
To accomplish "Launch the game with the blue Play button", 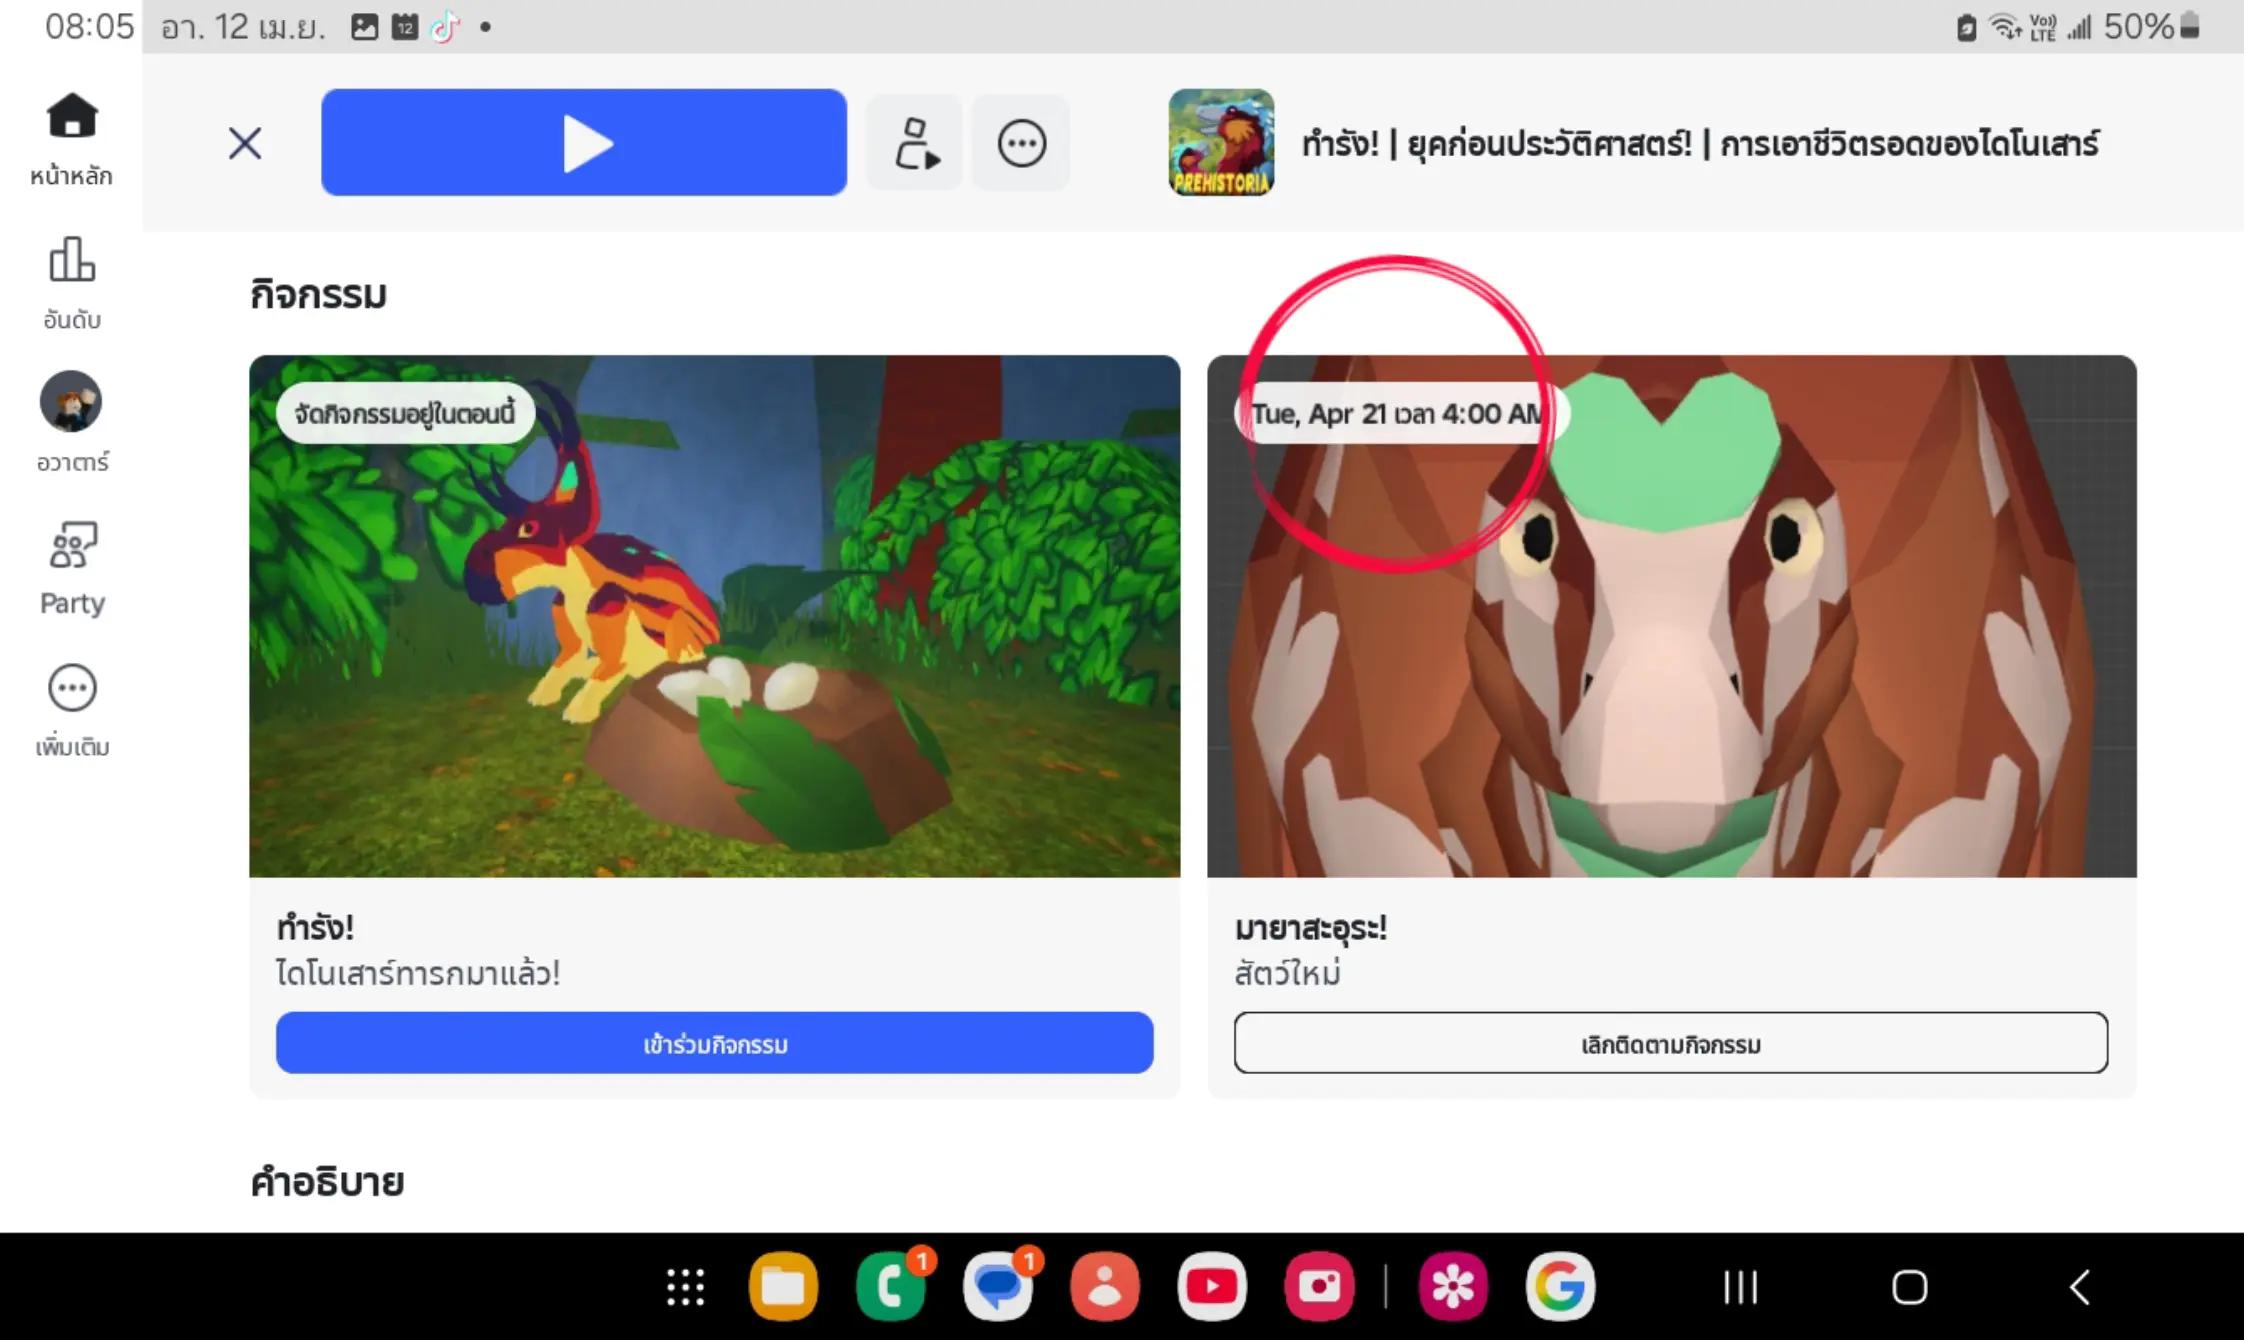I will click(x=584, y=142).
